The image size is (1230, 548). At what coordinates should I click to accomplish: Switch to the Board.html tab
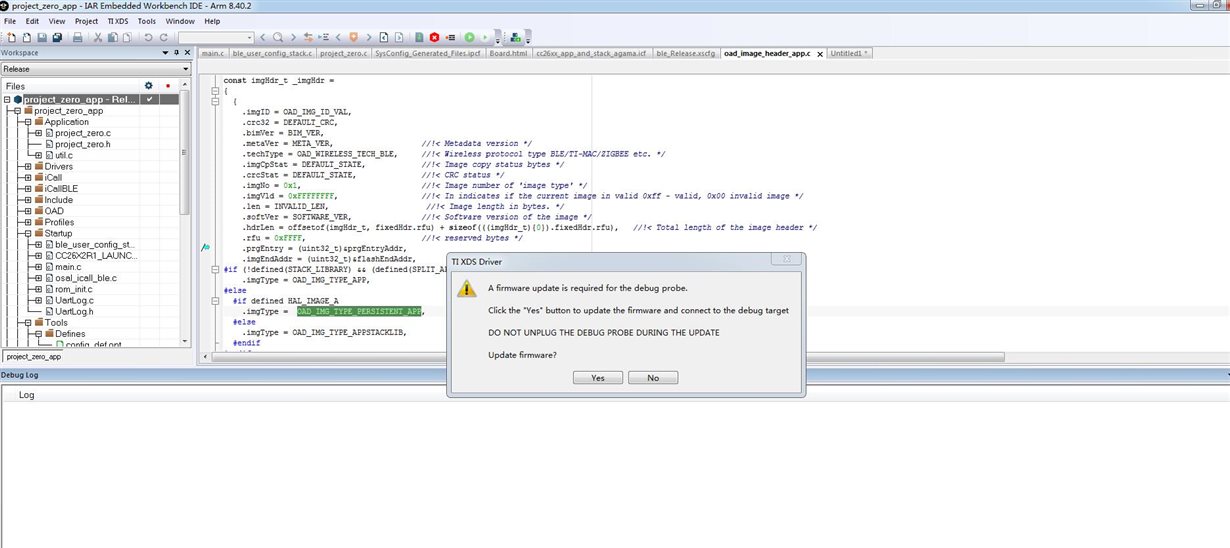tap(509, 52)
